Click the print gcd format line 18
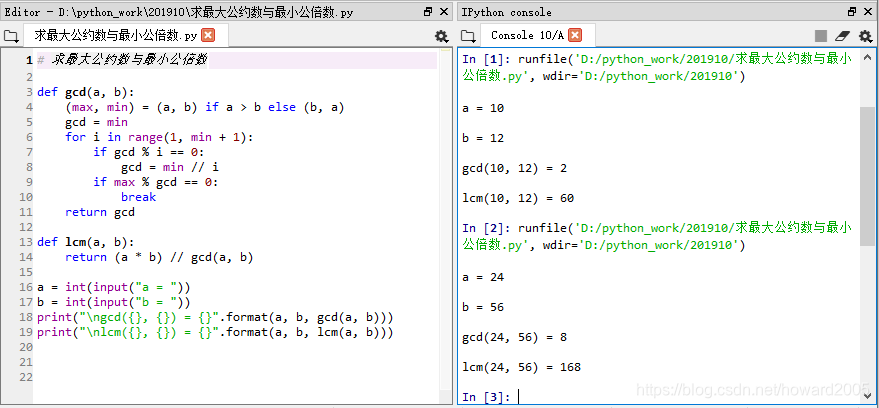This screenshot has width=879, height=408. [215, 318]
